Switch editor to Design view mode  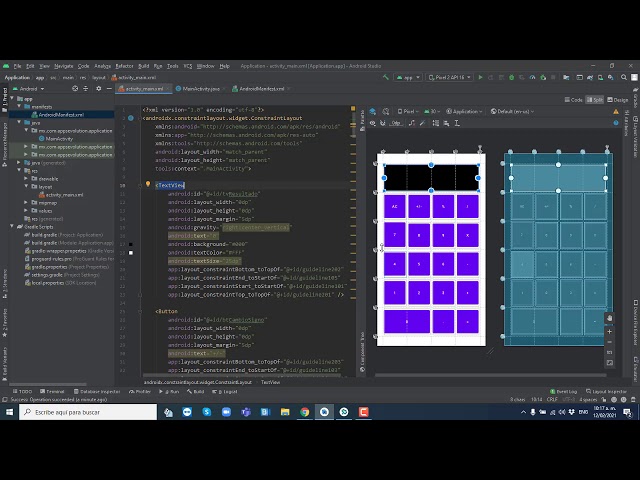pyautogui.click(x=618, y=100)
